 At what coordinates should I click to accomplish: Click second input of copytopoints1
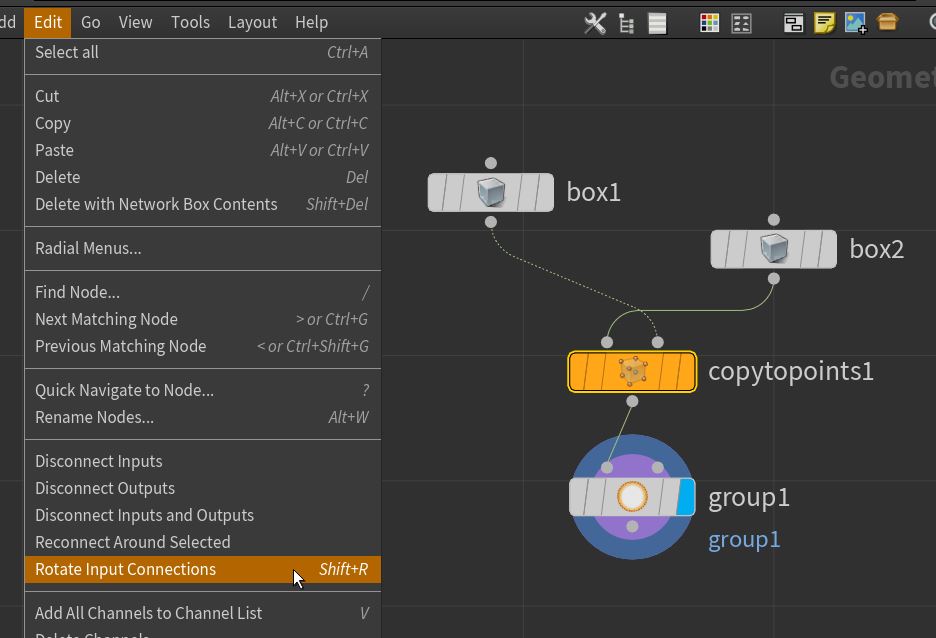point(658,342)
